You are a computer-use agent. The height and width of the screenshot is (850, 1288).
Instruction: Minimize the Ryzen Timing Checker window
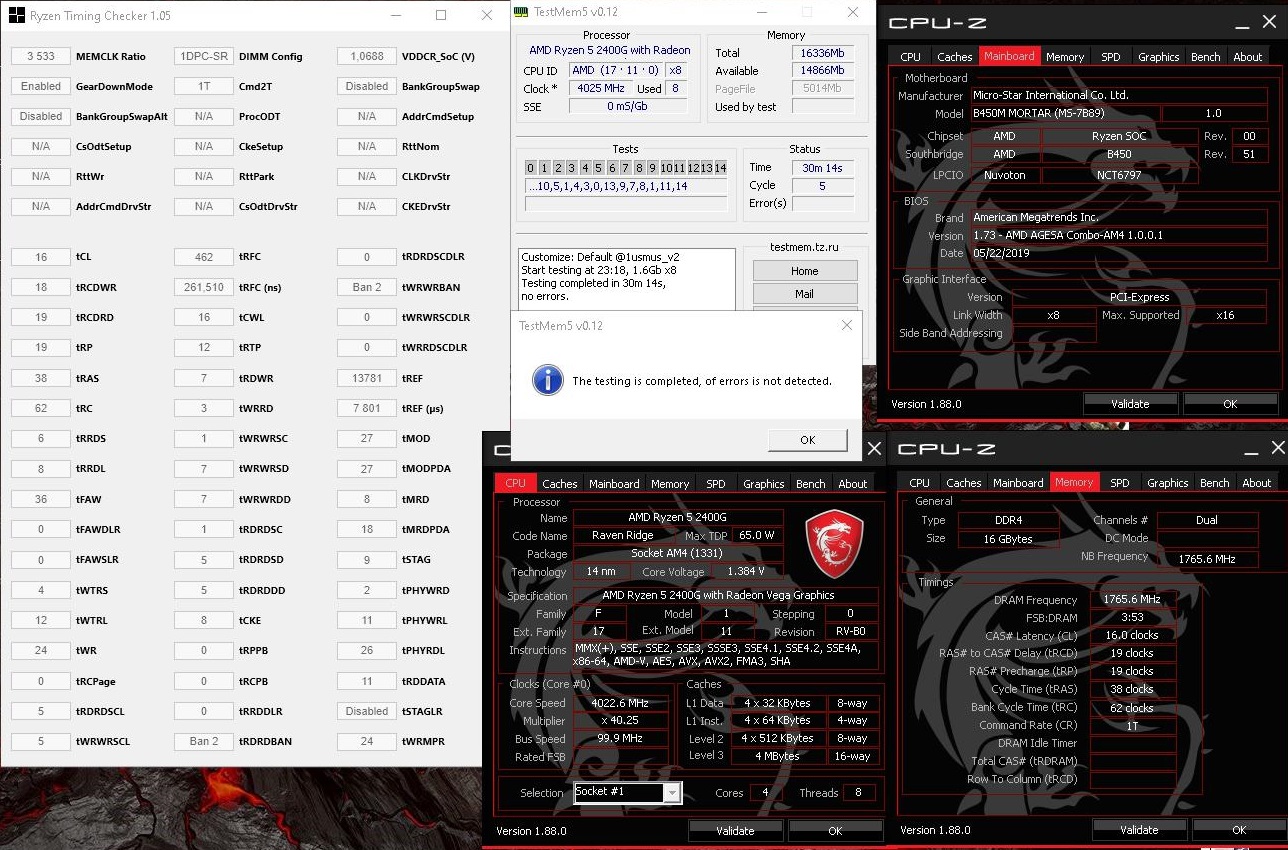pos(396,16)
